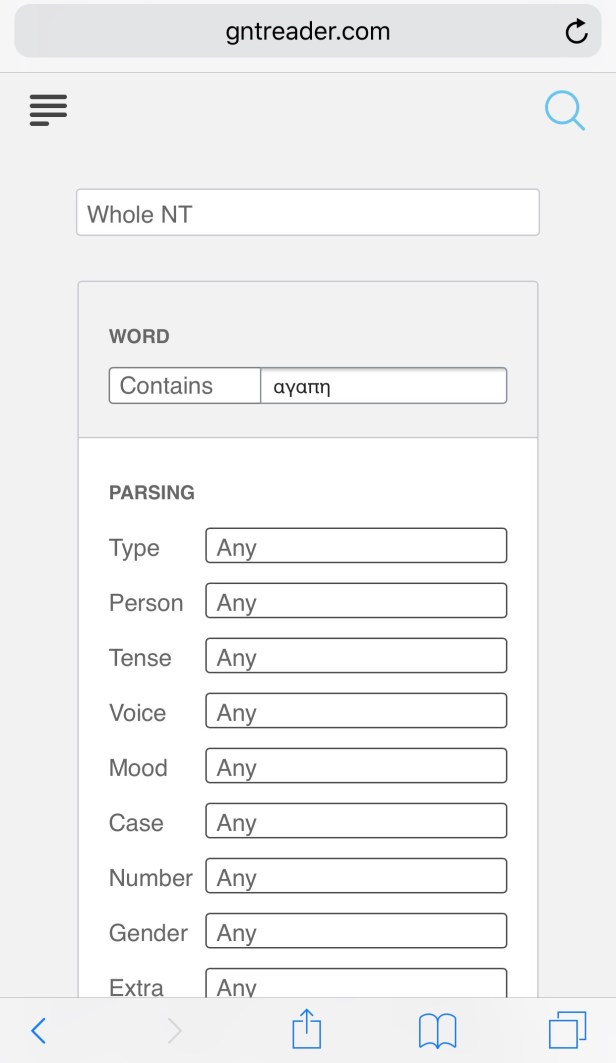Expand the Person selector
Image resolution: width=616 pixels, height=1063 pixels.
[x=356, y=602]
